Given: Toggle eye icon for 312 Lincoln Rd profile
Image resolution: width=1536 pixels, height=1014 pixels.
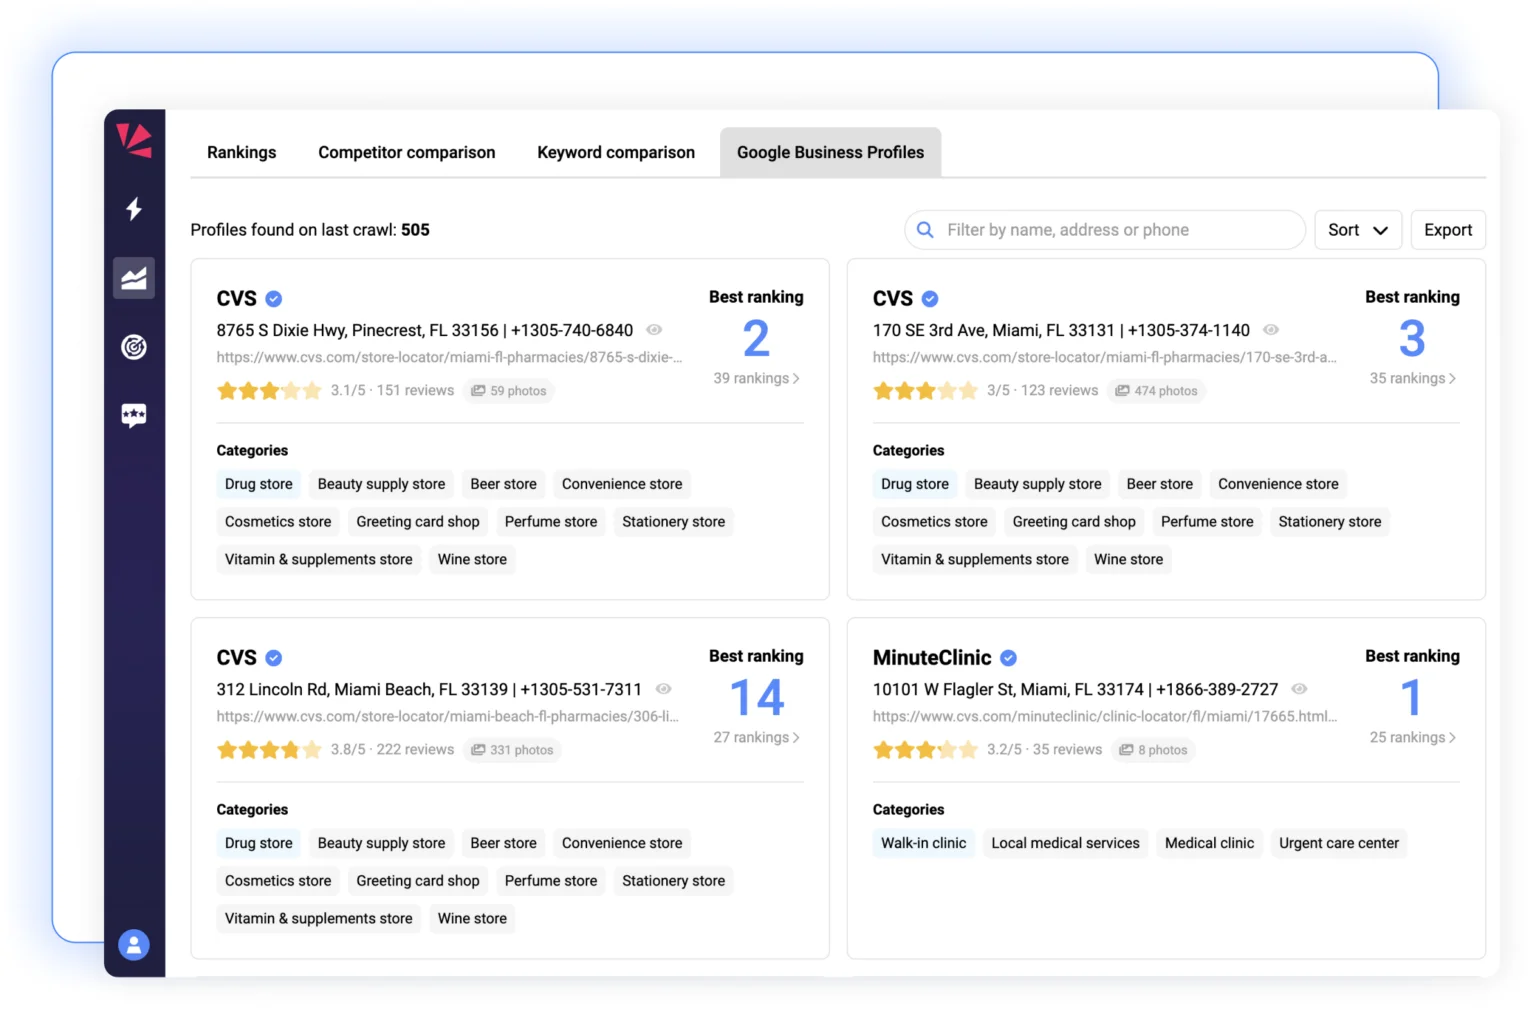Looking at the screenshot, I should tap(663, 689).
